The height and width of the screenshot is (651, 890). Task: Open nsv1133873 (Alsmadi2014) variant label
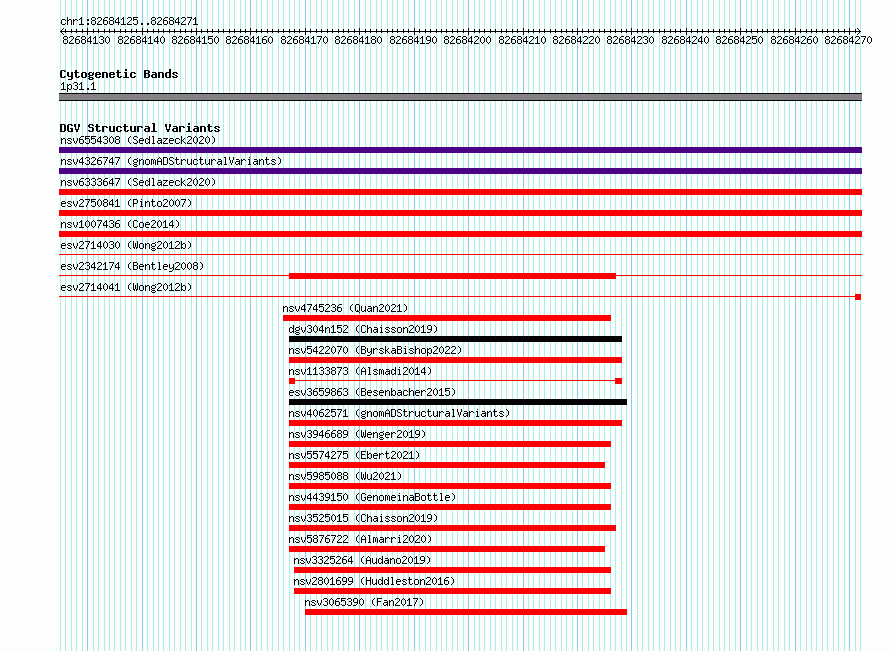(360, 371)
